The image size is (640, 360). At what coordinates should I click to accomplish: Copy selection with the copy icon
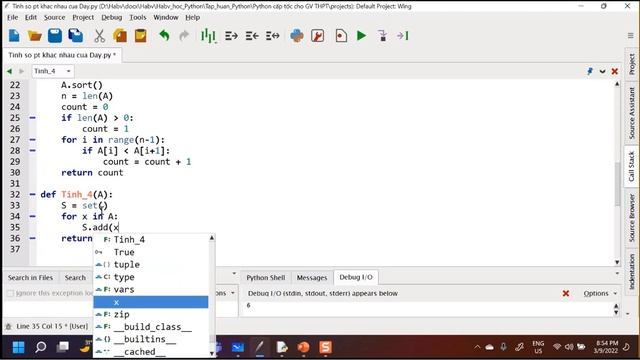click(120, 36)
